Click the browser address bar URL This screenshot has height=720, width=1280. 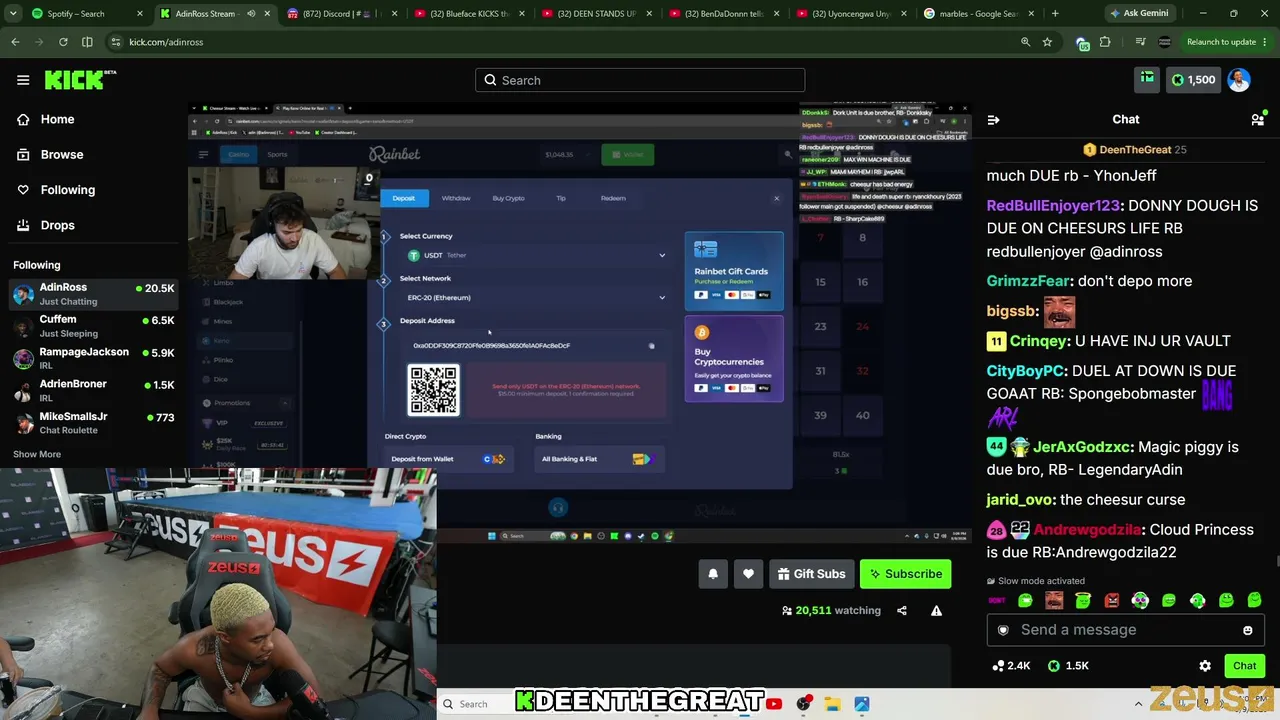click(x=166, y=42)
